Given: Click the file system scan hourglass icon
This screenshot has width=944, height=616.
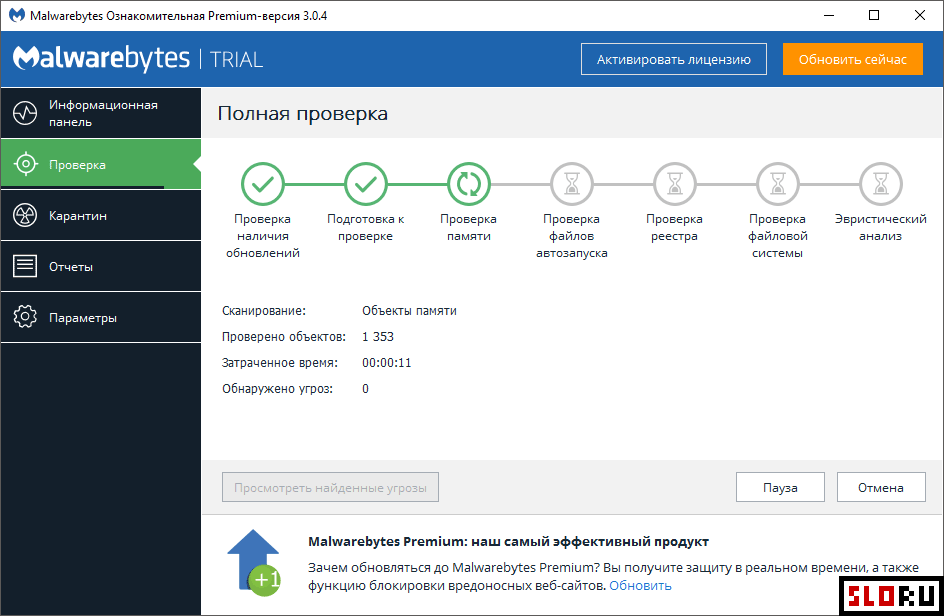Looking at the screenshot, I should tap(777, 184).
